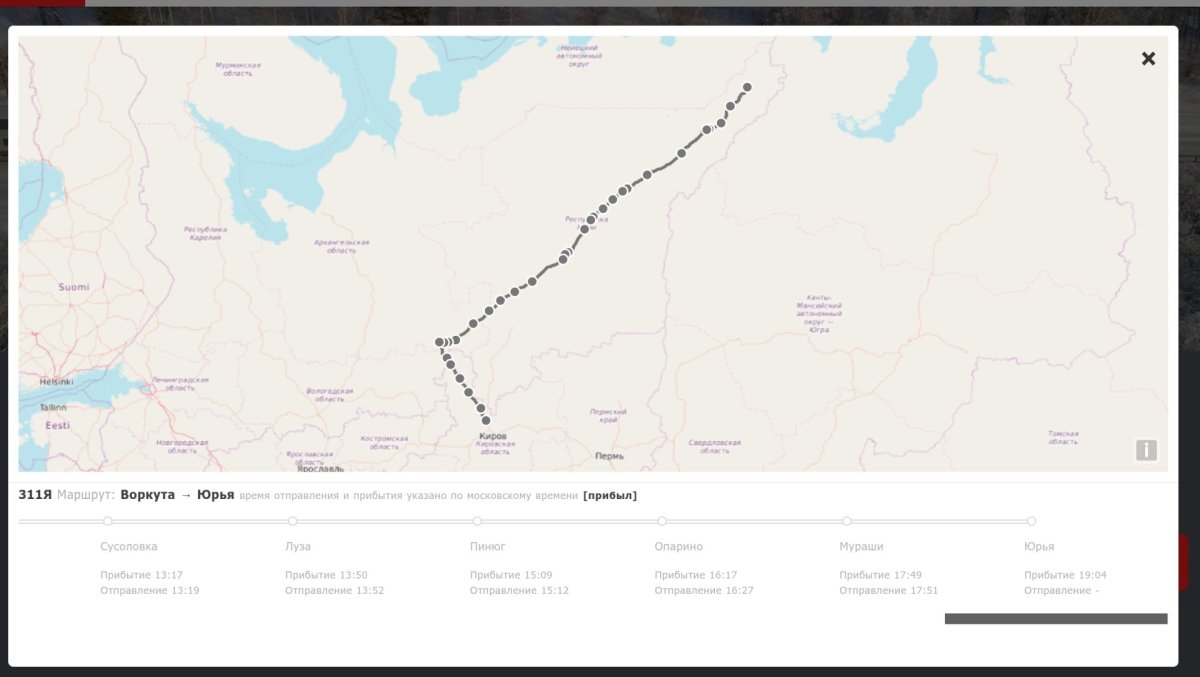Click the Воркута → Юрья route title
The height and width of the screenshot is (677, 1200).
tap(177, 495)
